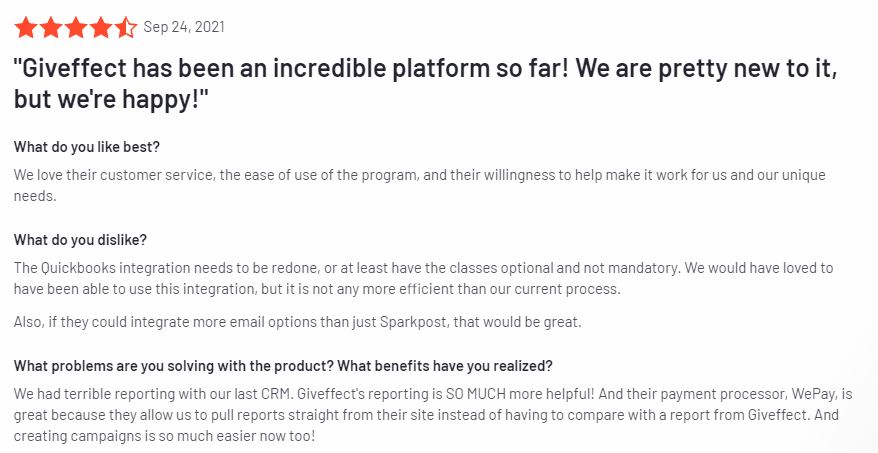Click the first rating star

click(25, 27)
